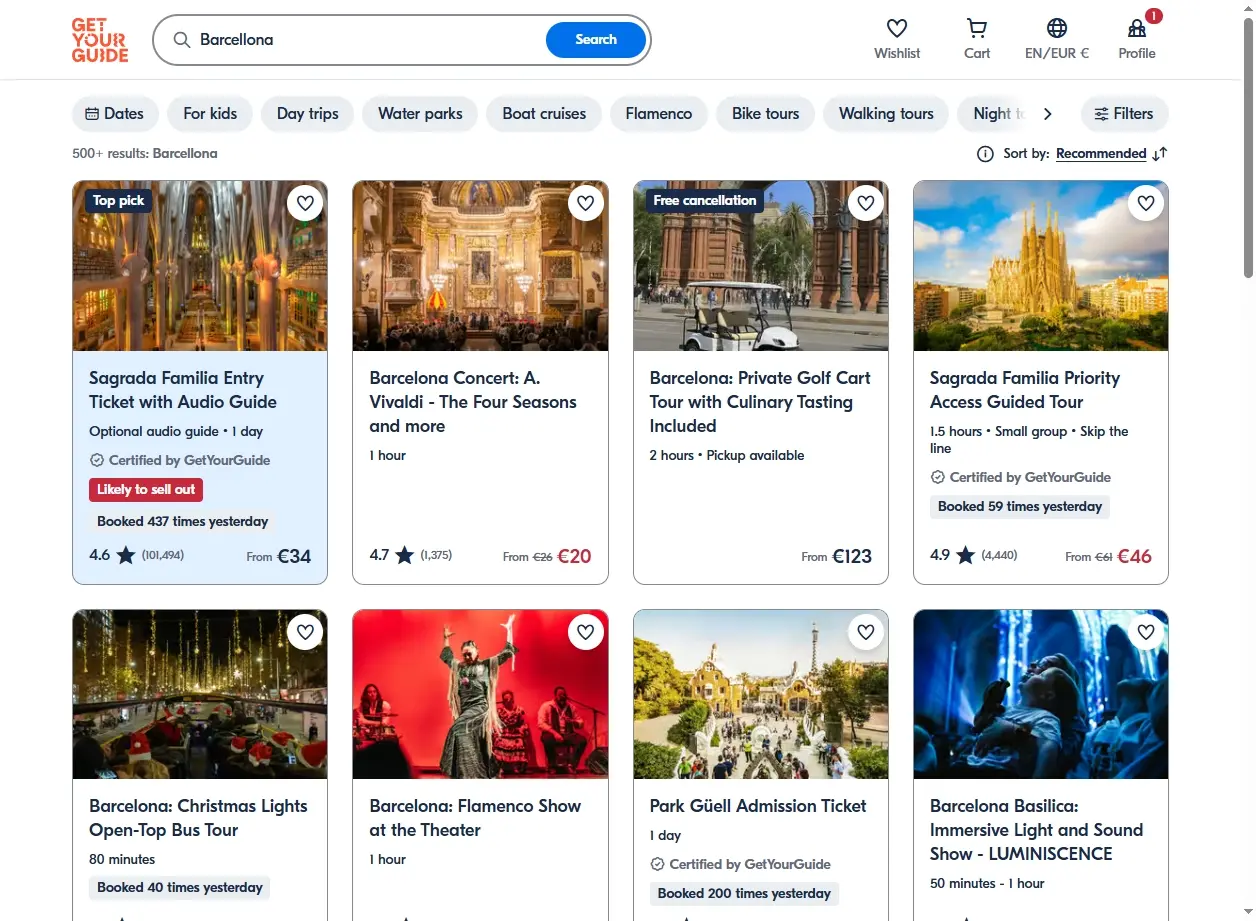1256x921 pixels.
Task: Wishlist Flamenco Show at the Theater heart
Action: pyautogui.click(x=586, y=632)
